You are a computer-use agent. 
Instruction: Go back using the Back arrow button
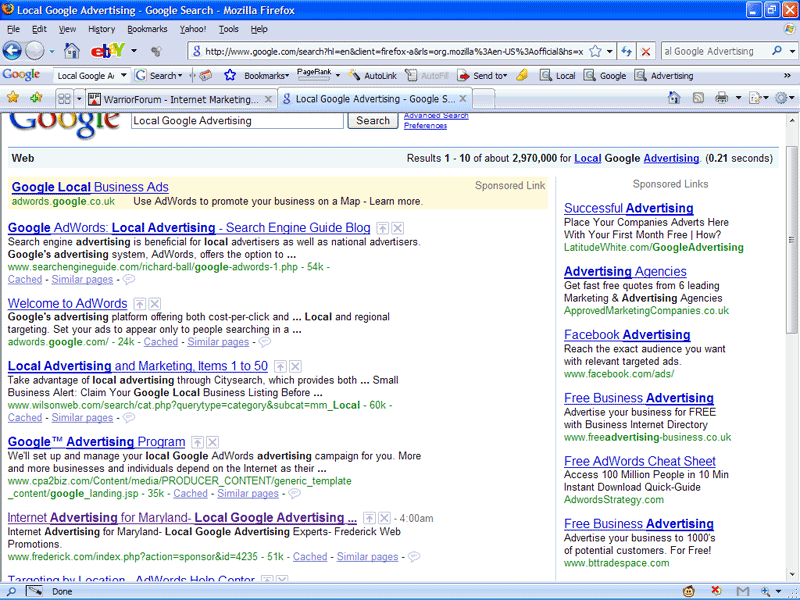point(12,51)
